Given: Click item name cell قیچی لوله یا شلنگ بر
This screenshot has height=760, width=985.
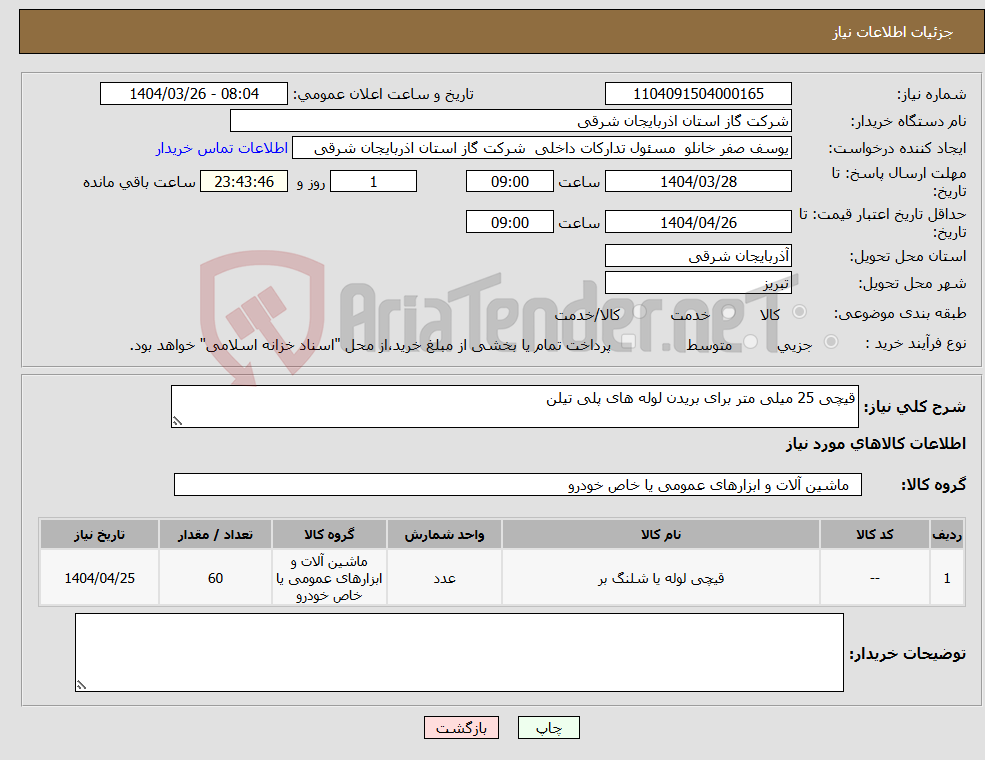Looking at the screenshot, I should click(661, 578).
